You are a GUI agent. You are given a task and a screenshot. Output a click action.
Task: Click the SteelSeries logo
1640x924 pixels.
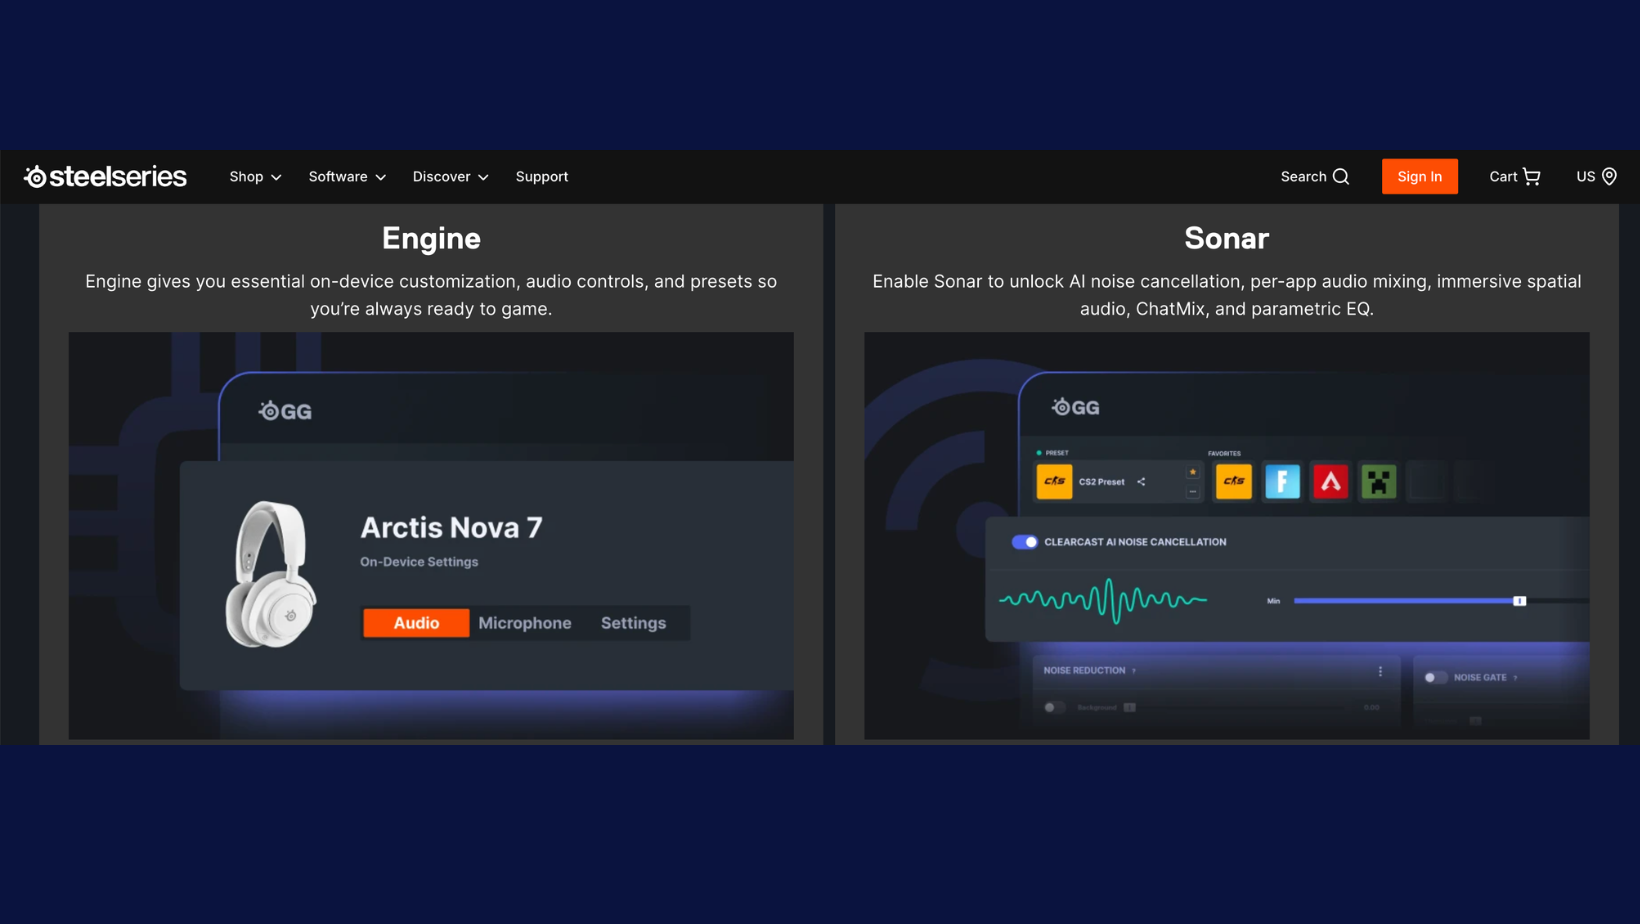(105, 176)
